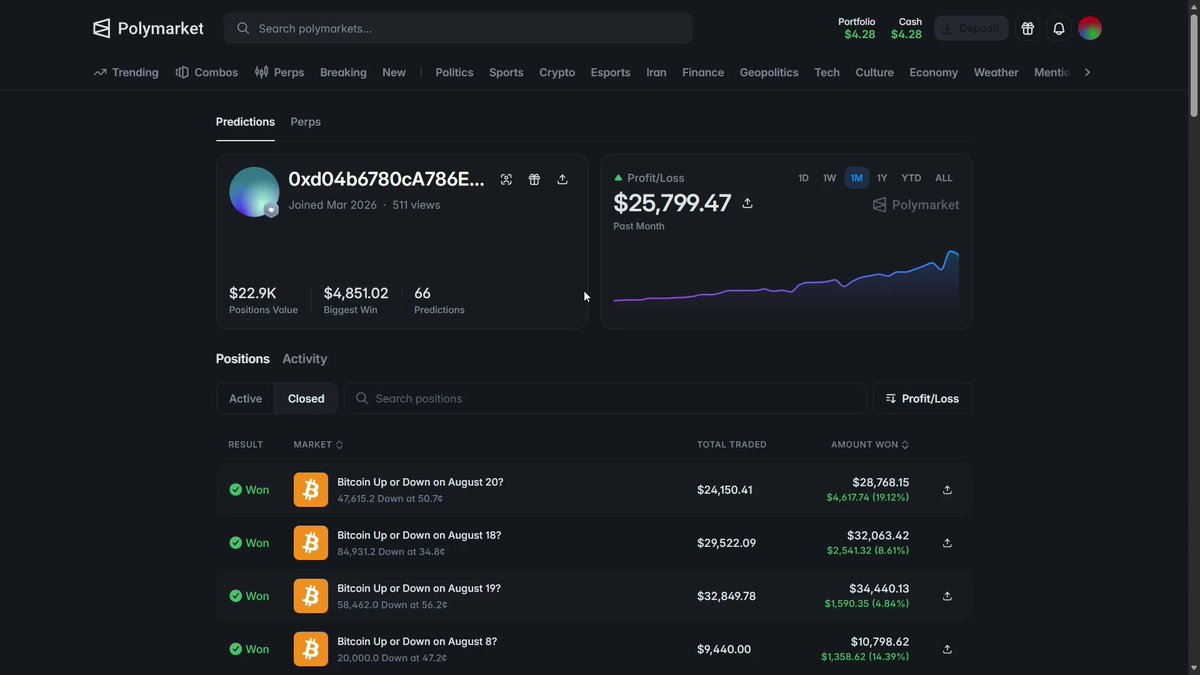Click the Polymarket logo
This screenshot has height=675, width=1200.
(x=148, y=28)
